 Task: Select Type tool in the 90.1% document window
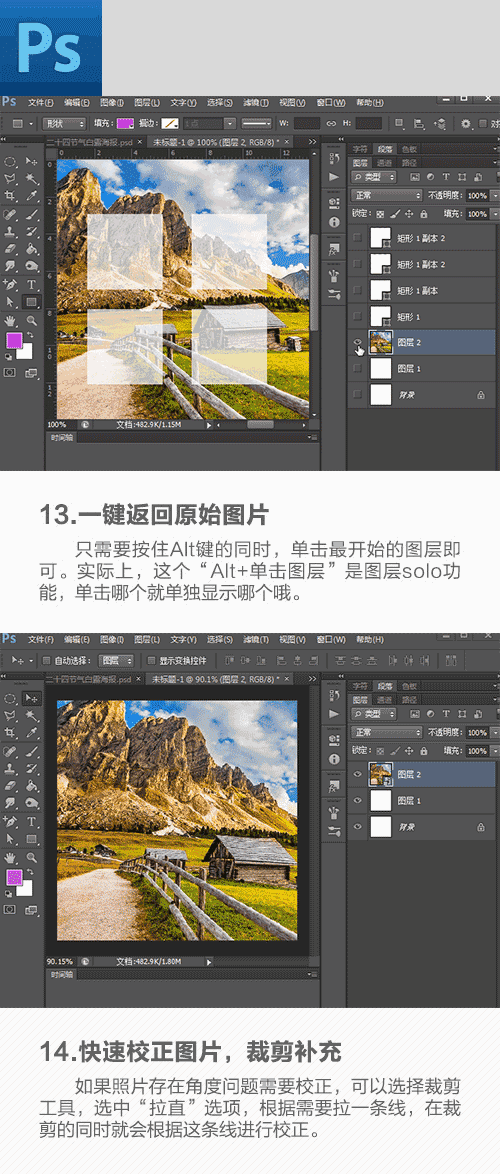tap(31, 821)
